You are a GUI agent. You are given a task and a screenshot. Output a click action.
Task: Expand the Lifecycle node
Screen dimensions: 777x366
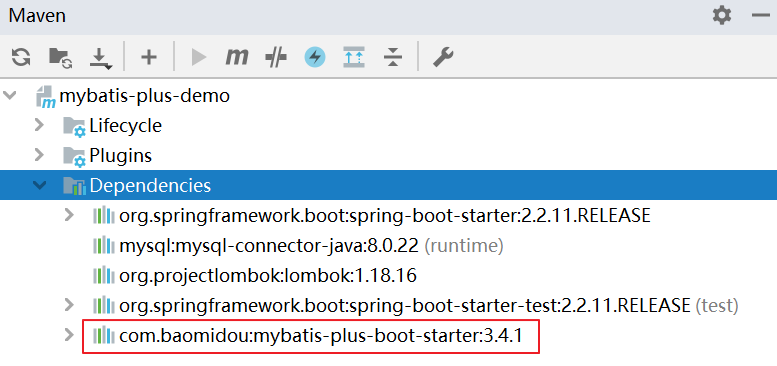click(39, 125)
